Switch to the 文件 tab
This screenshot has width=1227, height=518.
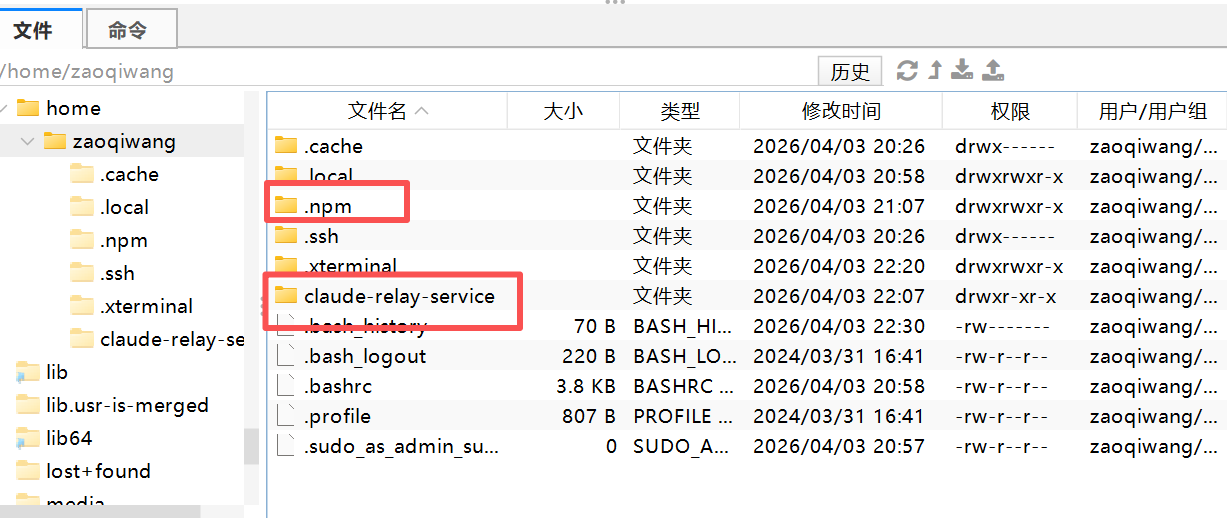[33, 31]
